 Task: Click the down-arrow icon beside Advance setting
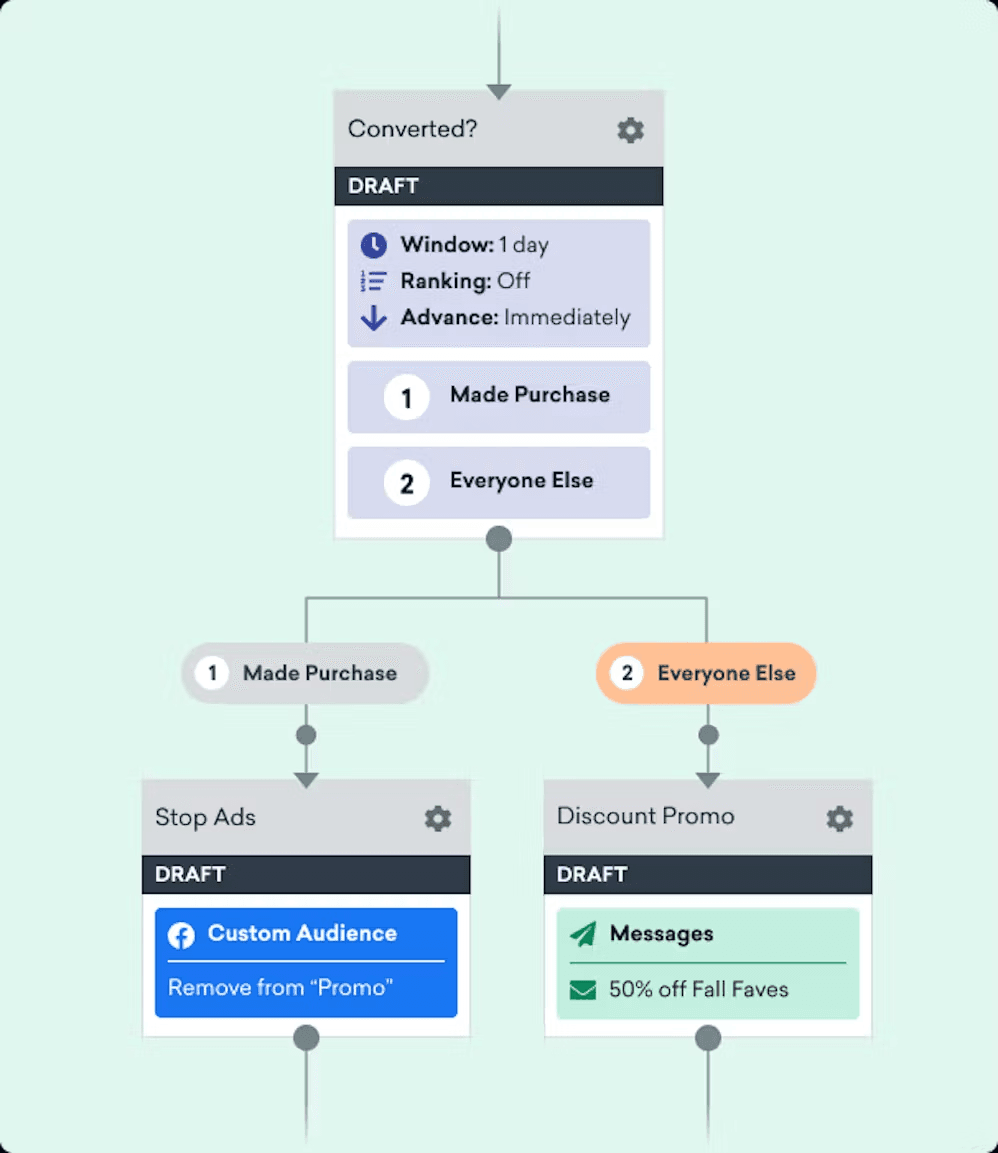point(374,318)
